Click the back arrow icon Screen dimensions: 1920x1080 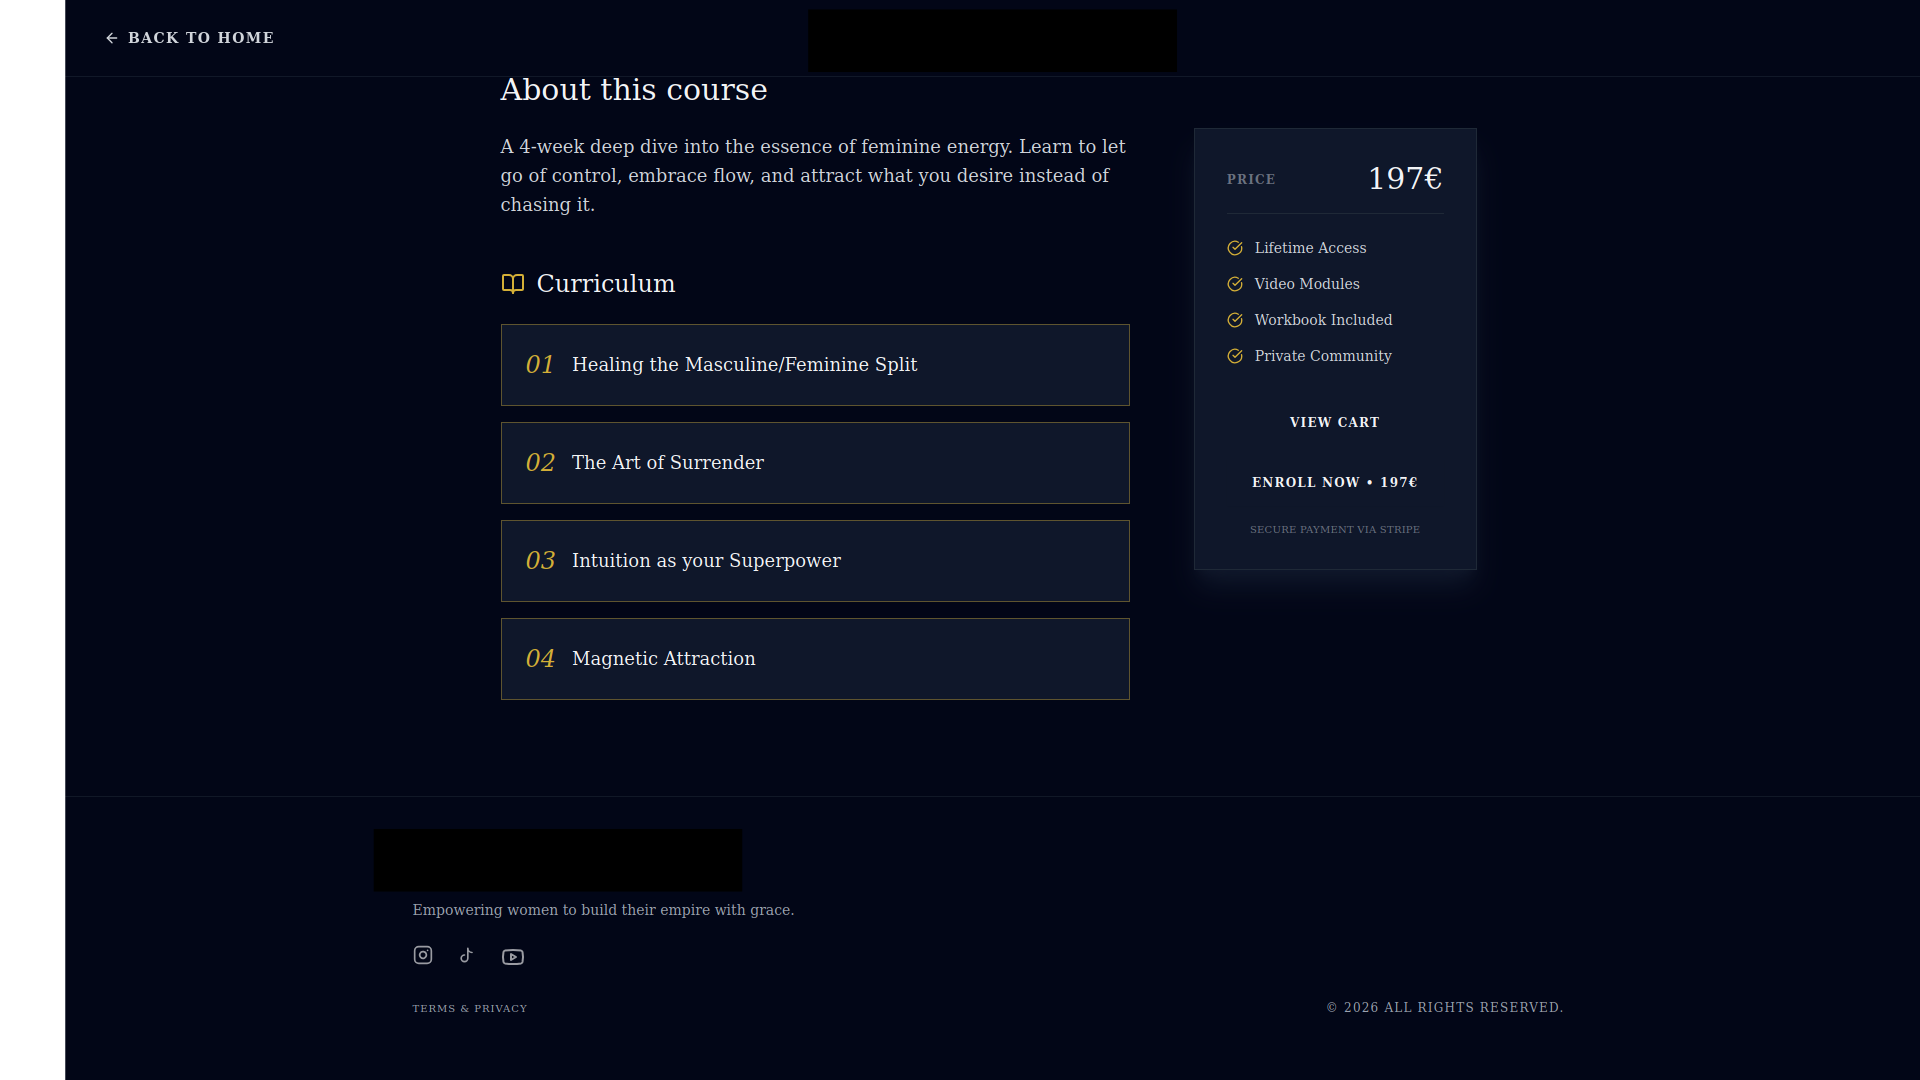[112, 38]
